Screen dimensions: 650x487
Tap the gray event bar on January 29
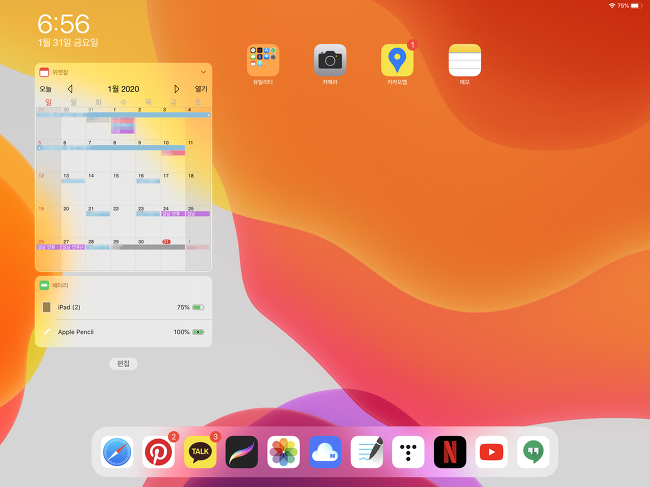tap(148, 247)
